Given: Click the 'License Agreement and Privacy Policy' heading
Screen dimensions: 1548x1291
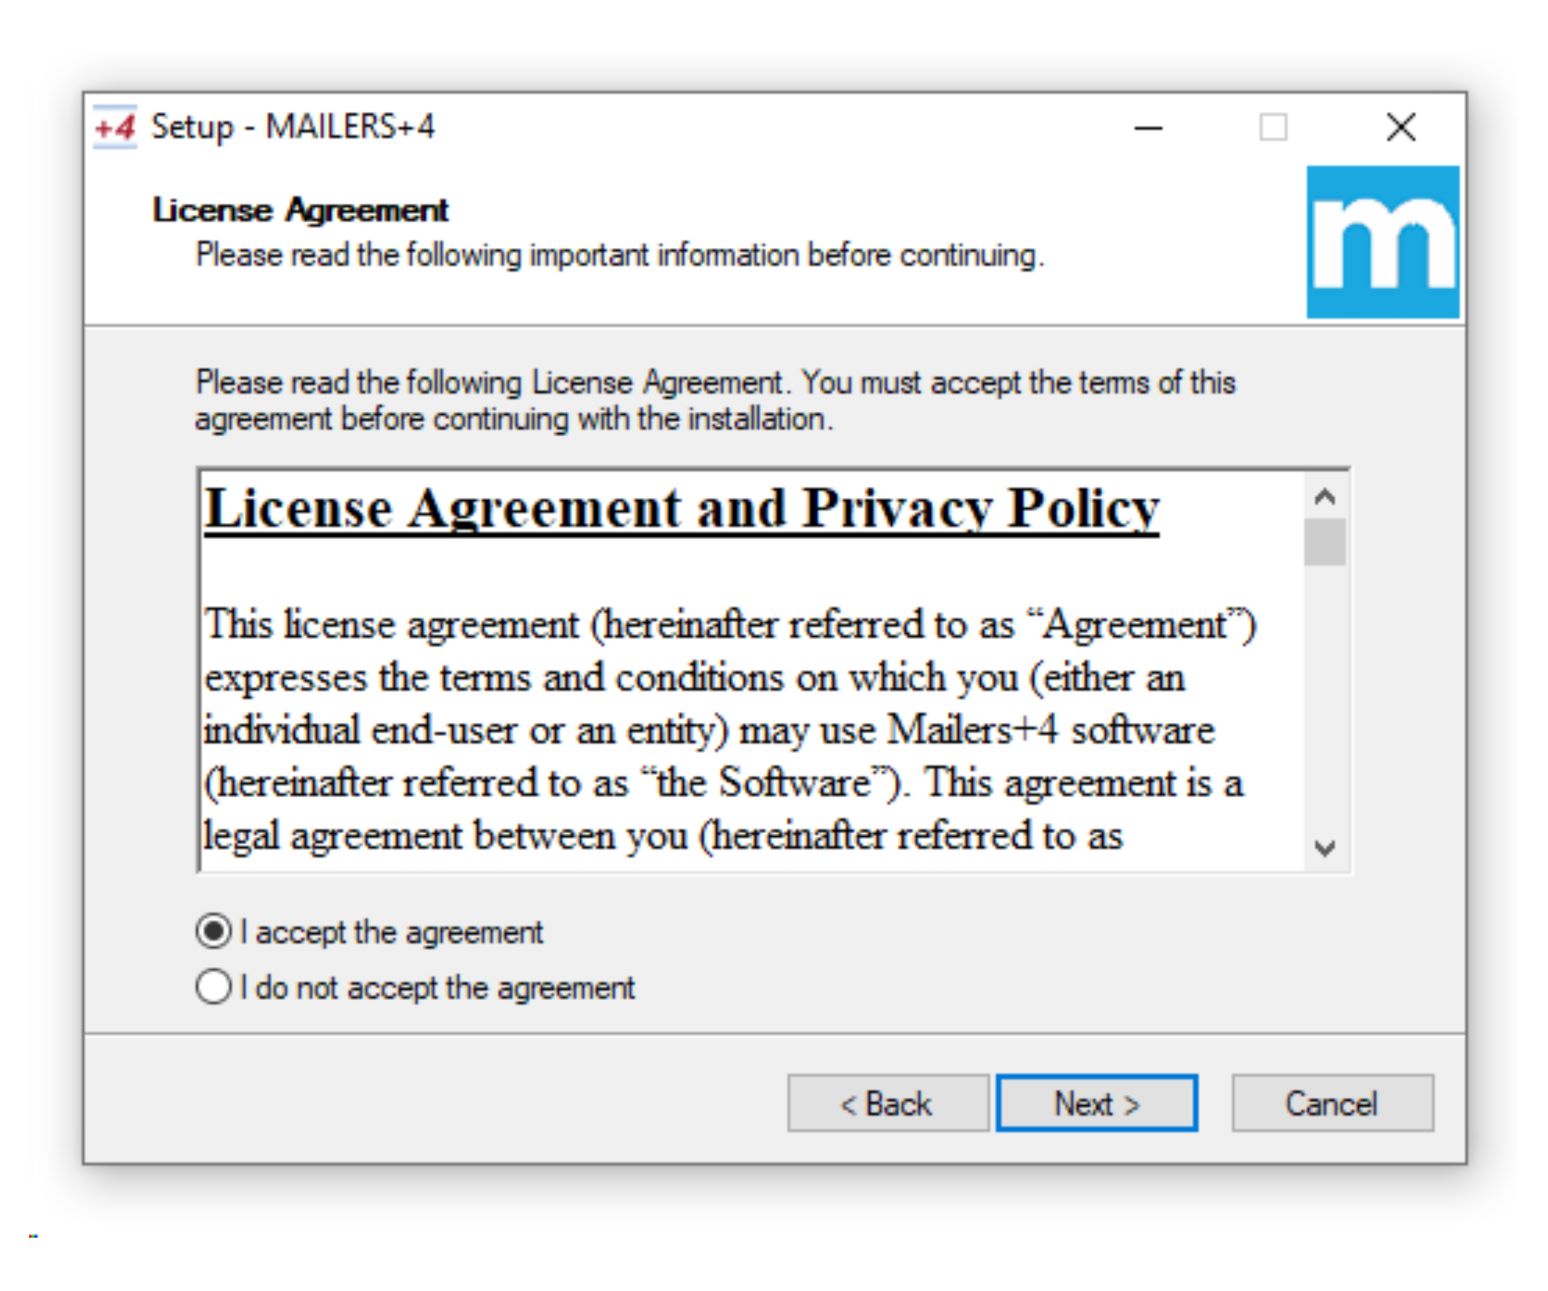Looking at the screenshot, I should click(x=681, y=509).
